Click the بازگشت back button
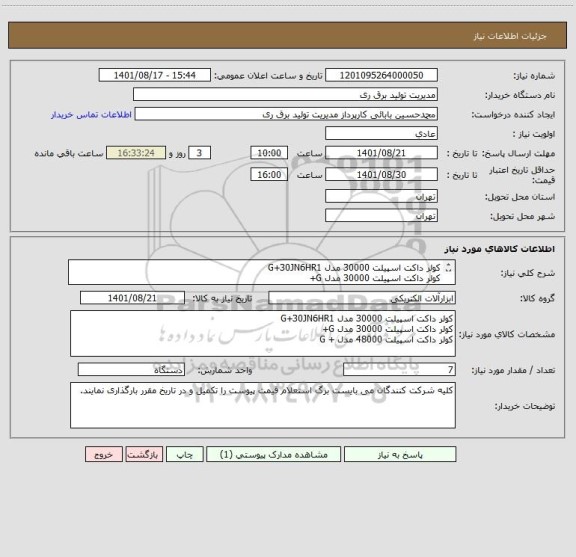The image size is (576, 557). point(144,454)
